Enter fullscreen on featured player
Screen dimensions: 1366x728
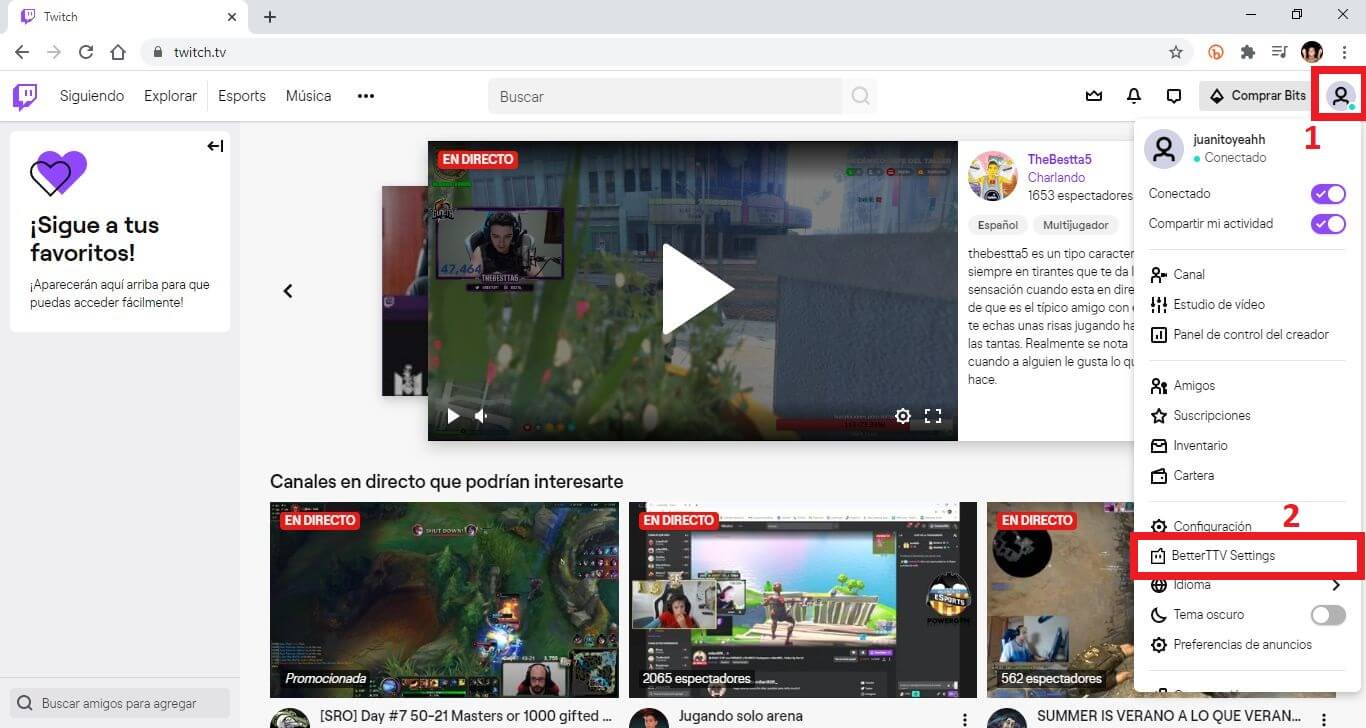[933, 416]
